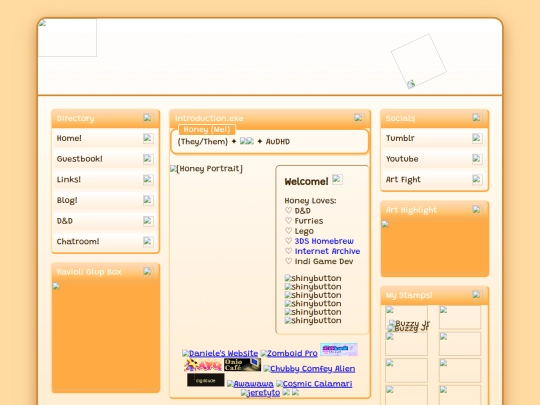This screenshot has height=405, width=540.
Task: Click the icon beside Links!
Action: point(148,179)
